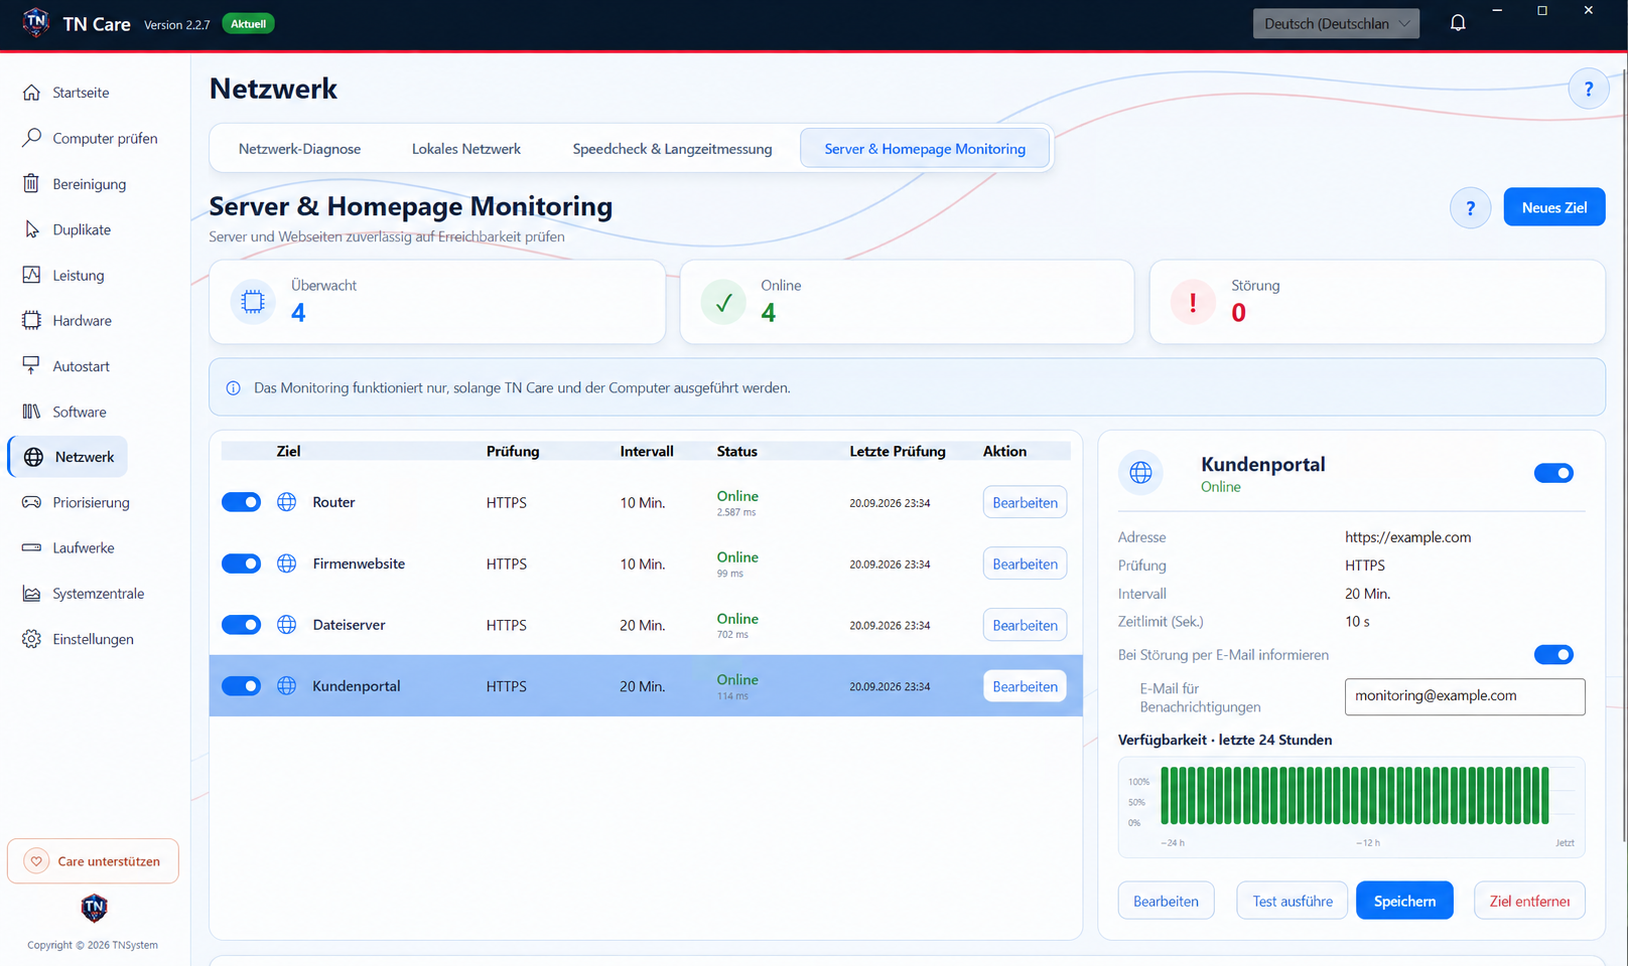This screenshot has width=1628, height=966.
Task: Click the Neues Ziel button
Action: click(x=1554, y=207)
